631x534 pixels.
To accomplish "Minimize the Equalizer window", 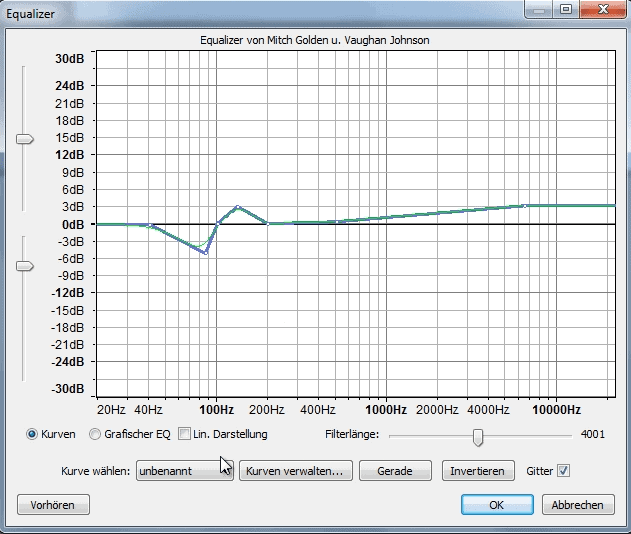I will (x=539, y=9).
